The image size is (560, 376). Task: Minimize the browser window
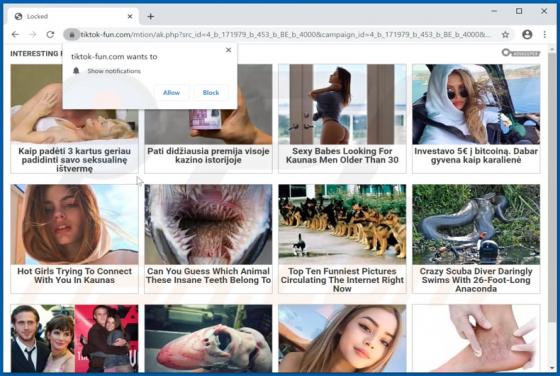coord(494,11)
